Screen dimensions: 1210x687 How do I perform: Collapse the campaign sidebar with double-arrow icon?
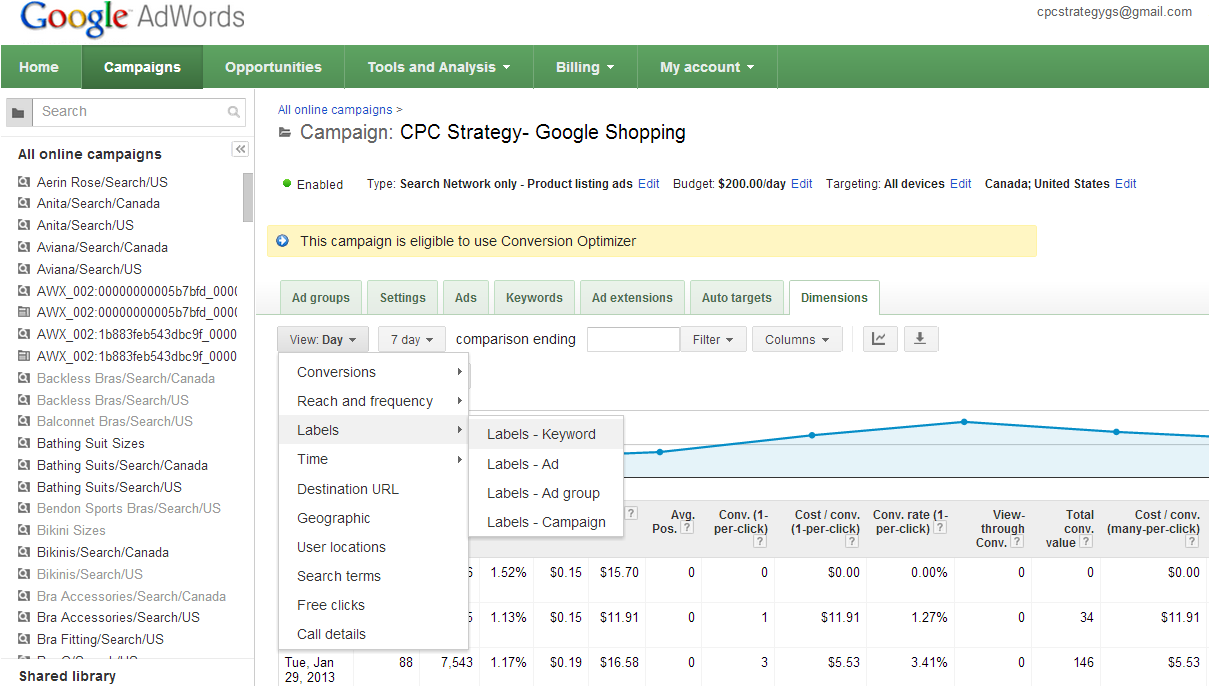[x=240, y=149]
